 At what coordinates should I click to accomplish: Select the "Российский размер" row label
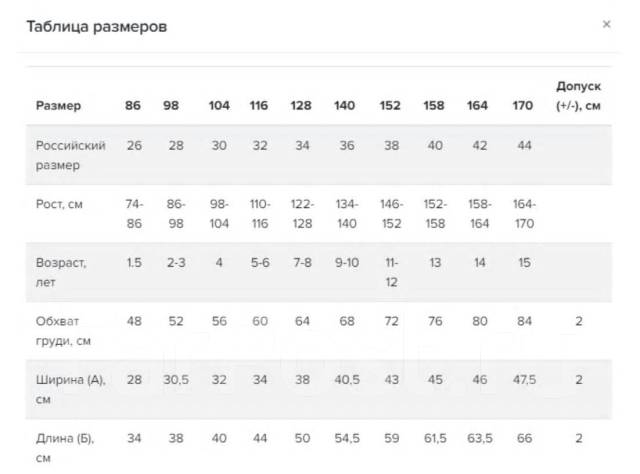click(71, 155)
